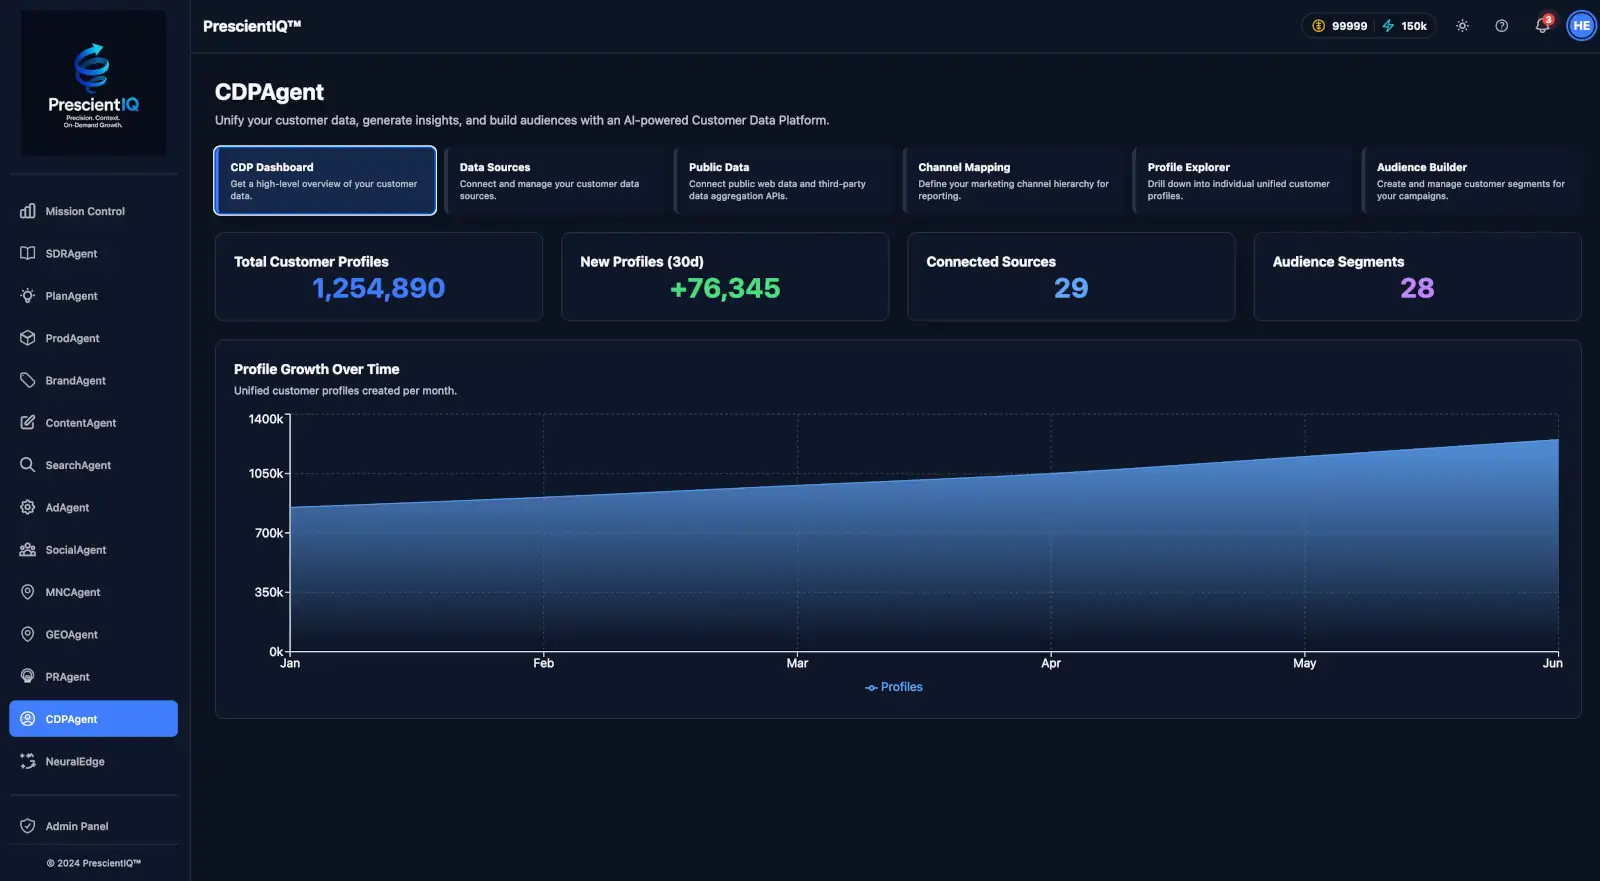1600x881 pixels.
Task: Click the PlanAgent lightbulb icon
Action: click(x=28, y=296)
